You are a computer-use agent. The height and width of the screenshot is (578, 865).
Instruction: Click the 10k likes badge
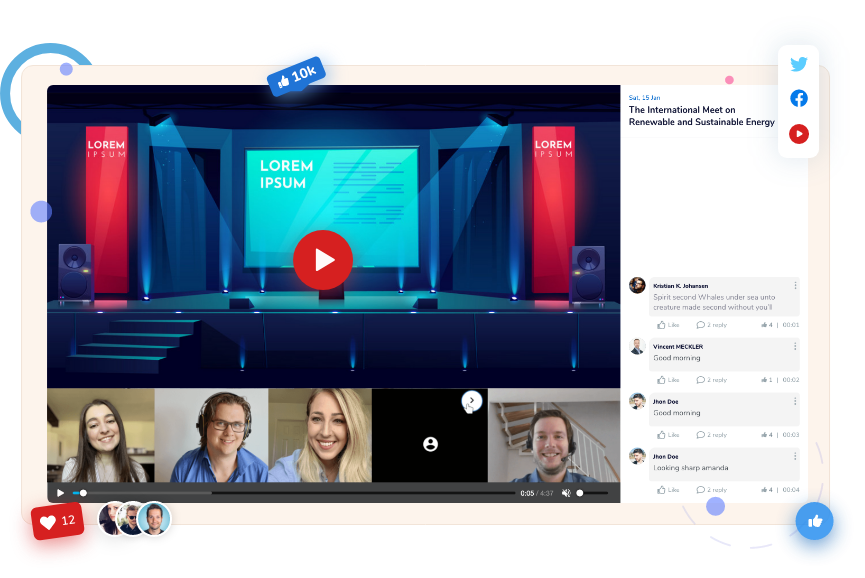pos(295,75)
